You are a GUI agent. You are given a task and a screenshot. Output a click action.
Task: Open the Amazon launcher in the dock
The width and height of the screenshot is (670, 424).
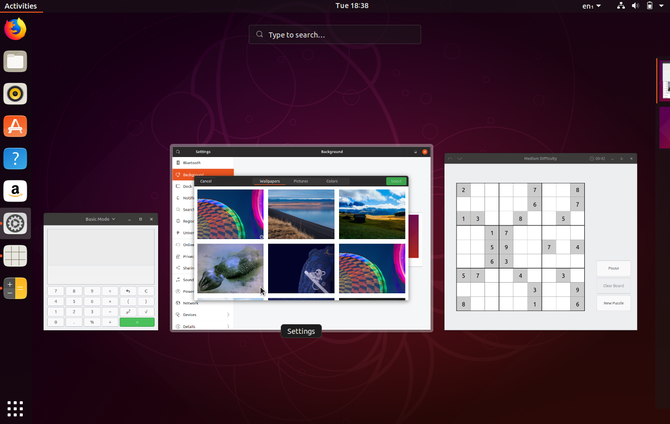(15, 191)
